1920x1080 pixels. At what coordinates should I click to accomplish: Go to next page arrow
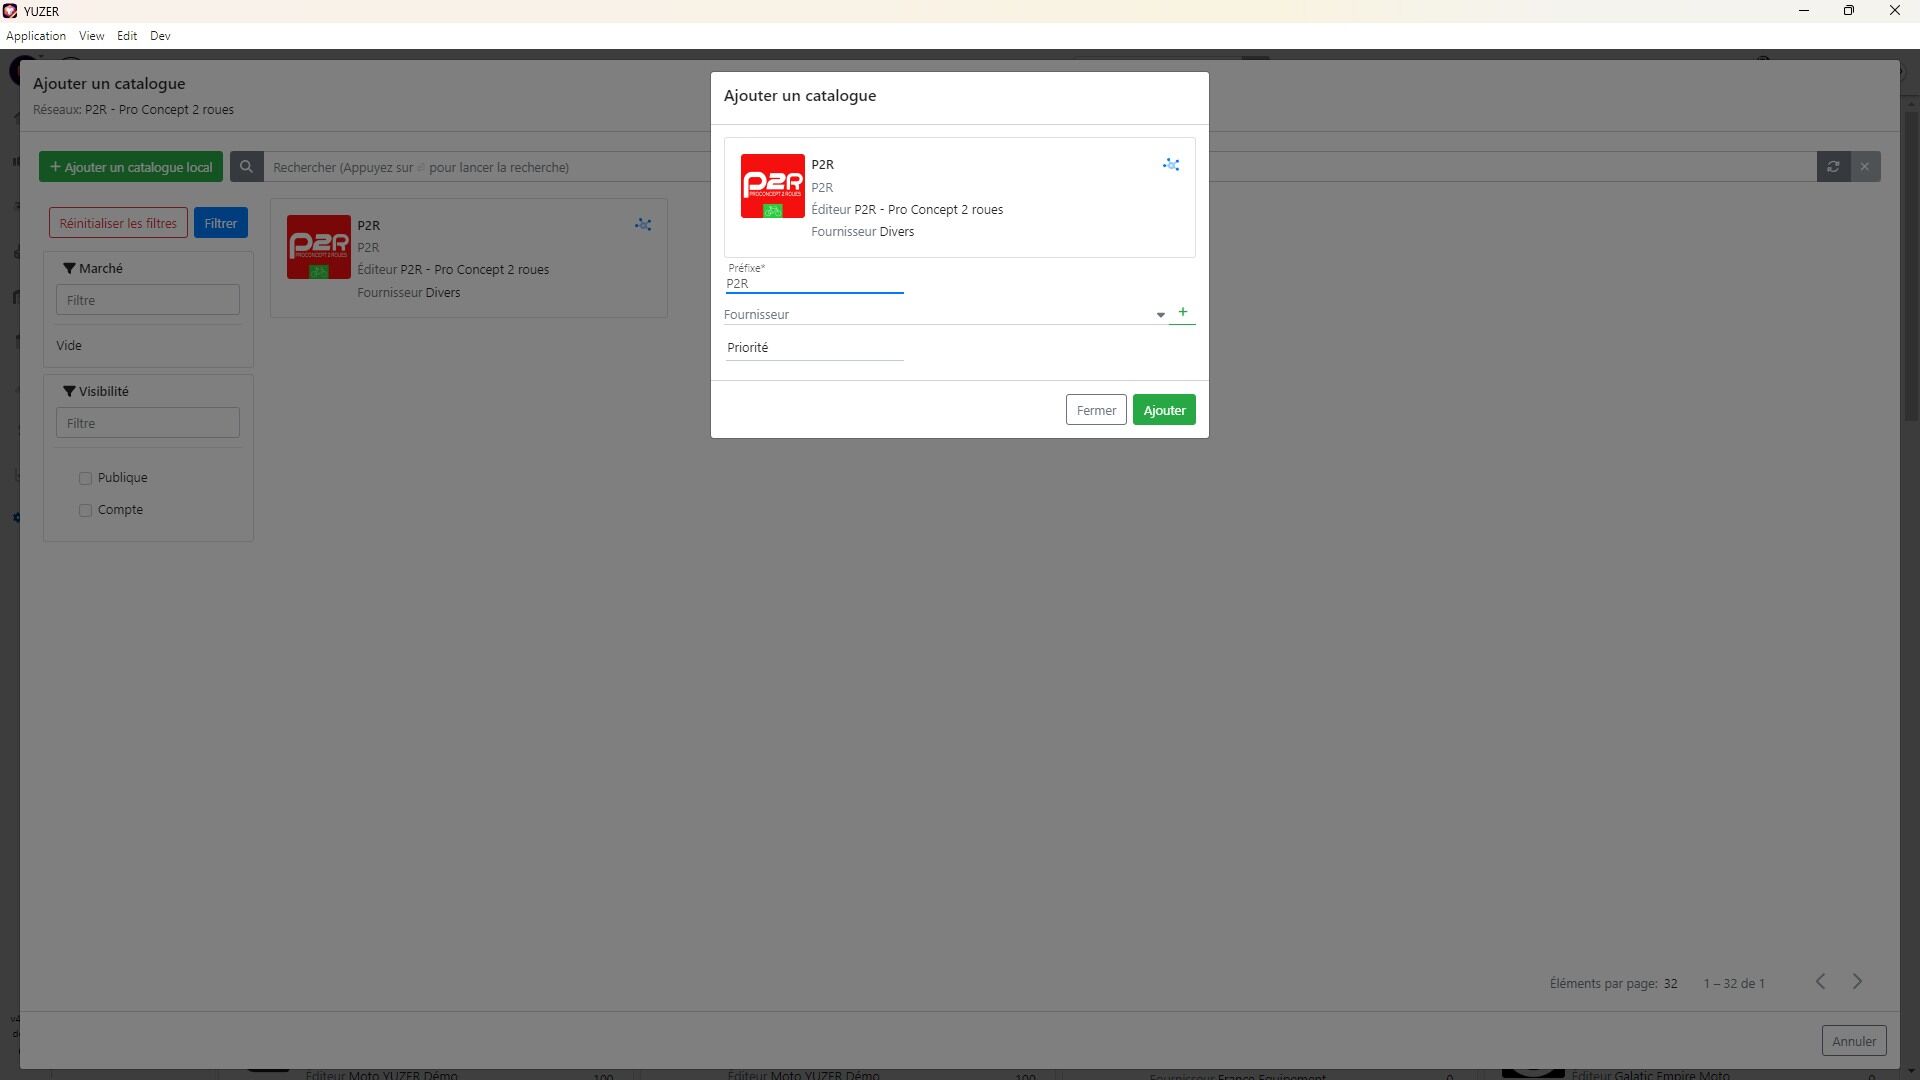click(1857, 982)
